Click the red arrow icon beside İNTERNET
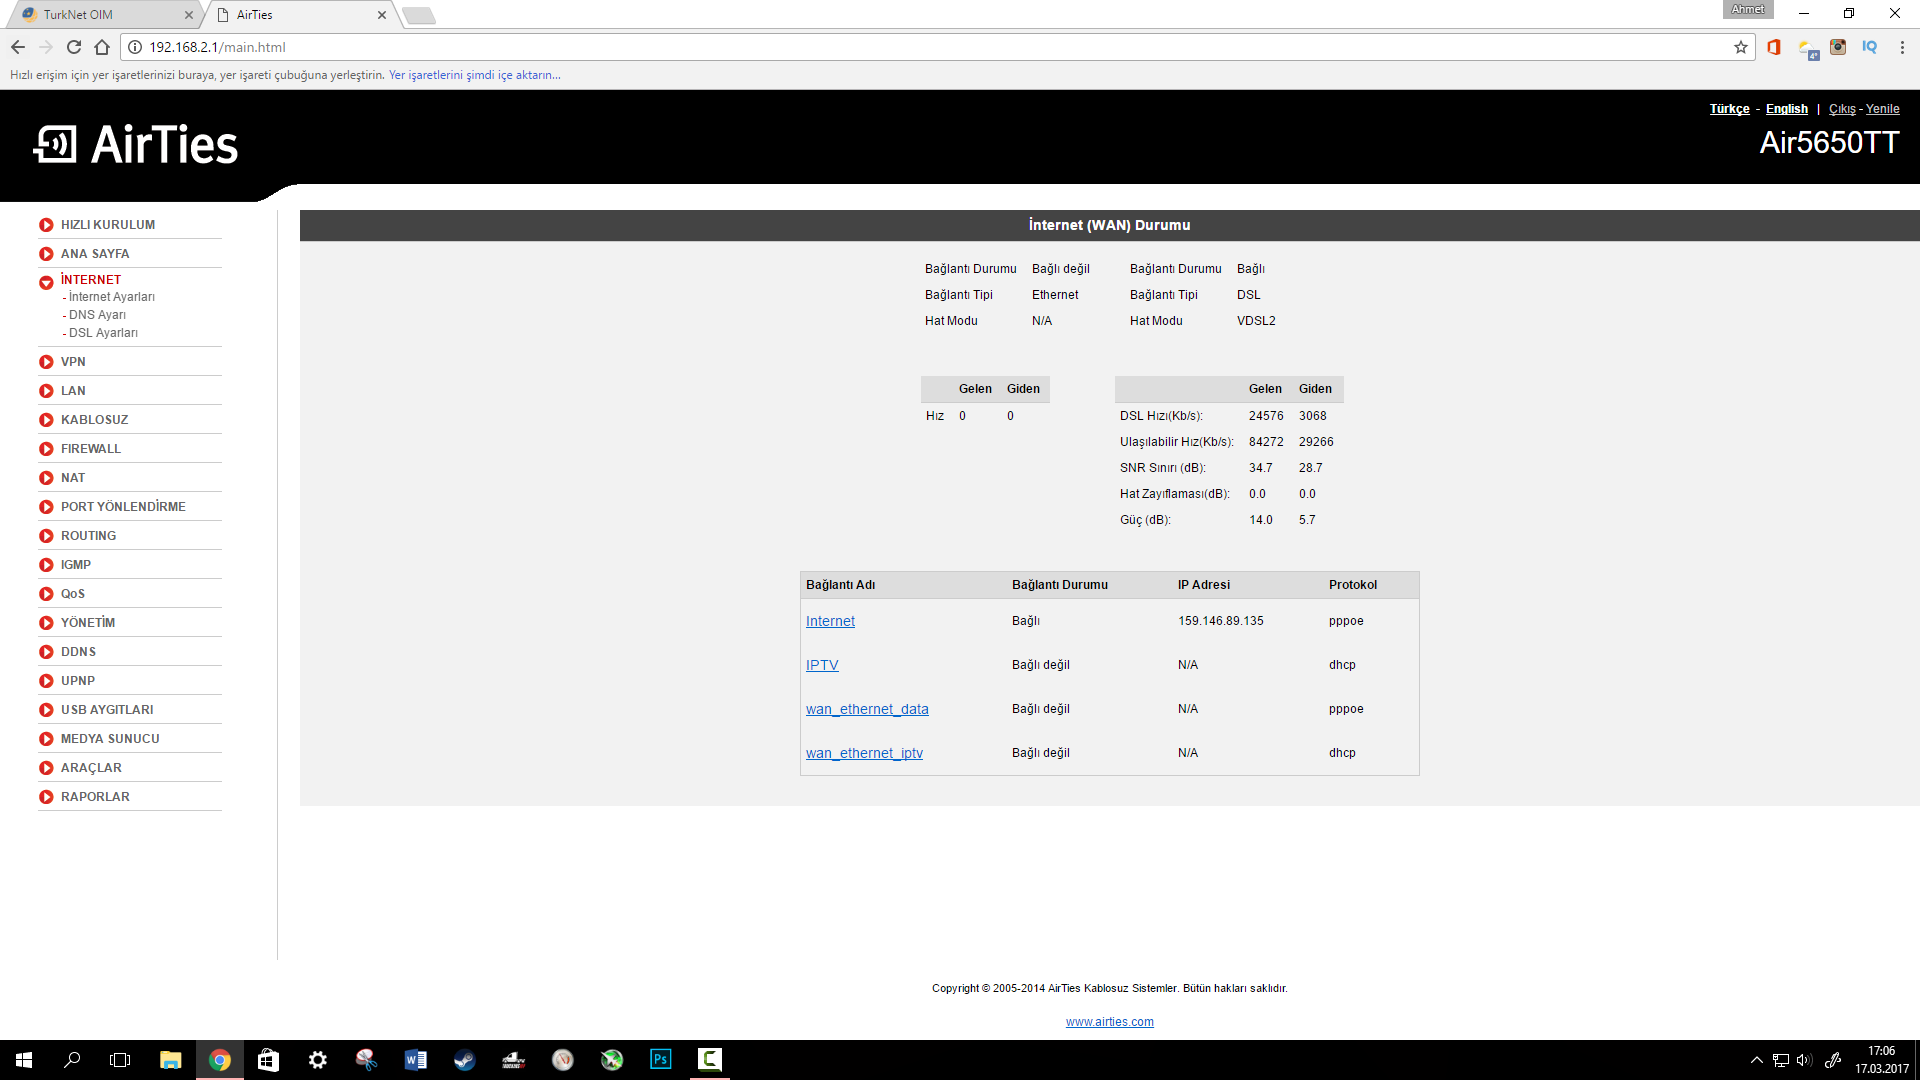The height and width of the screenshot is (1080, 1920). 46,283
